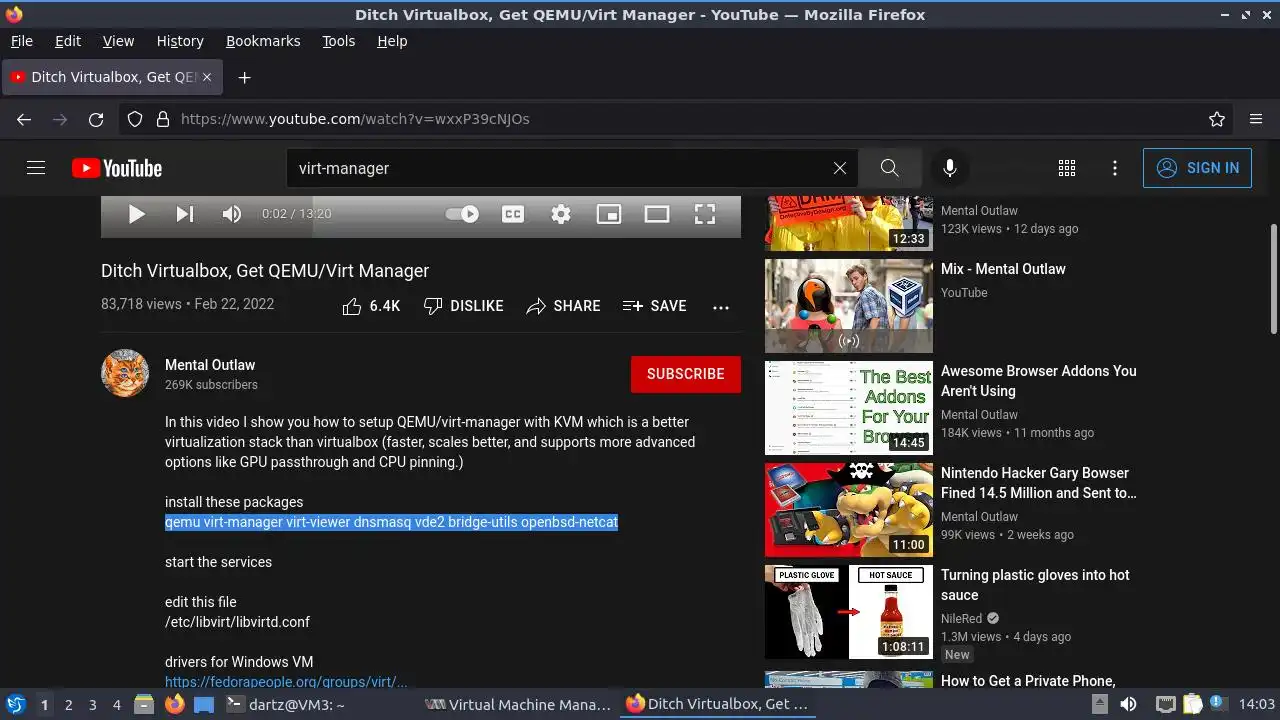
Task: Open volume control in system tray
Action: pos(1128,705)
